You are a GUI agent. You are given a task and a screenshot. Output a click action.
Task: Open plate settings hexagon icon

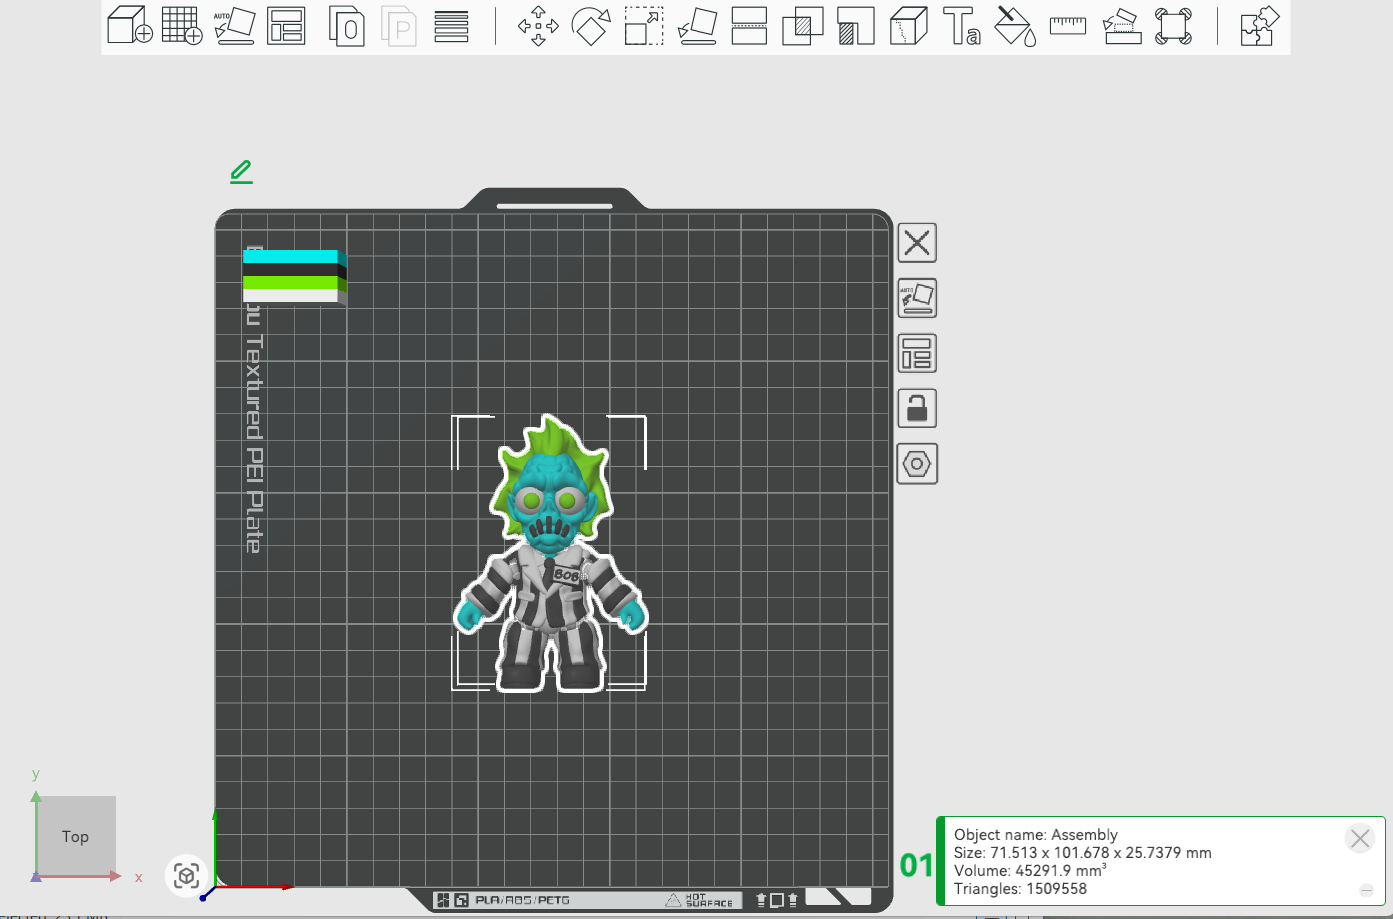(x=917, y=464)
